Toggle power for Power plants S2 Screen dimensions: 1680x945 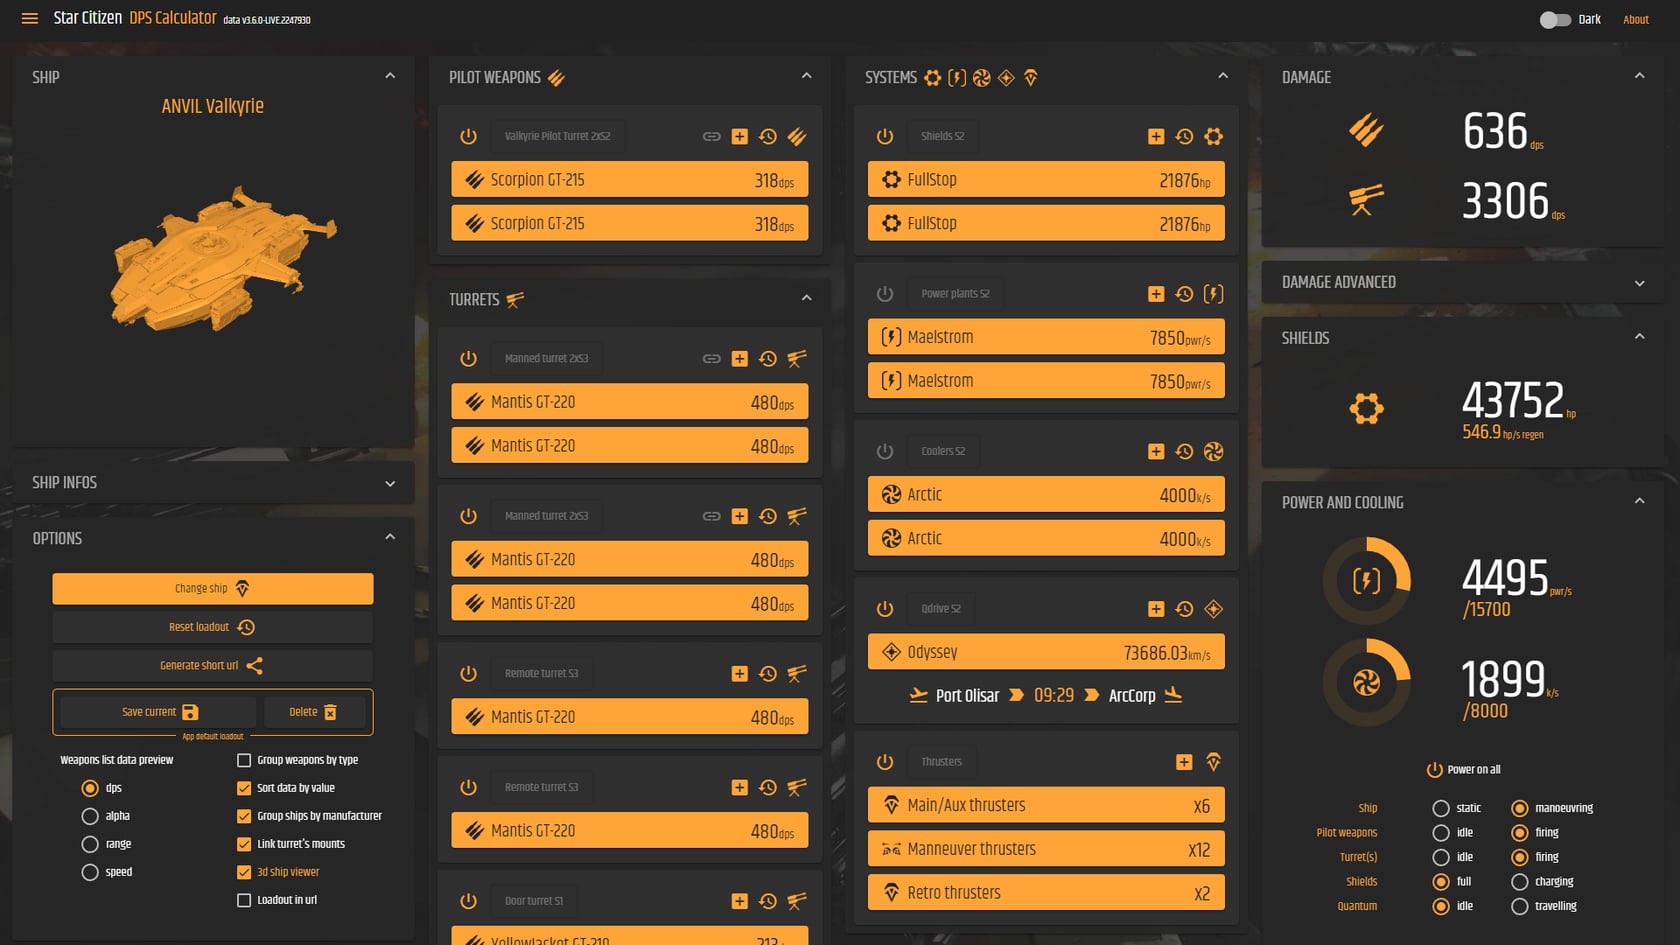tap(885, 294)
